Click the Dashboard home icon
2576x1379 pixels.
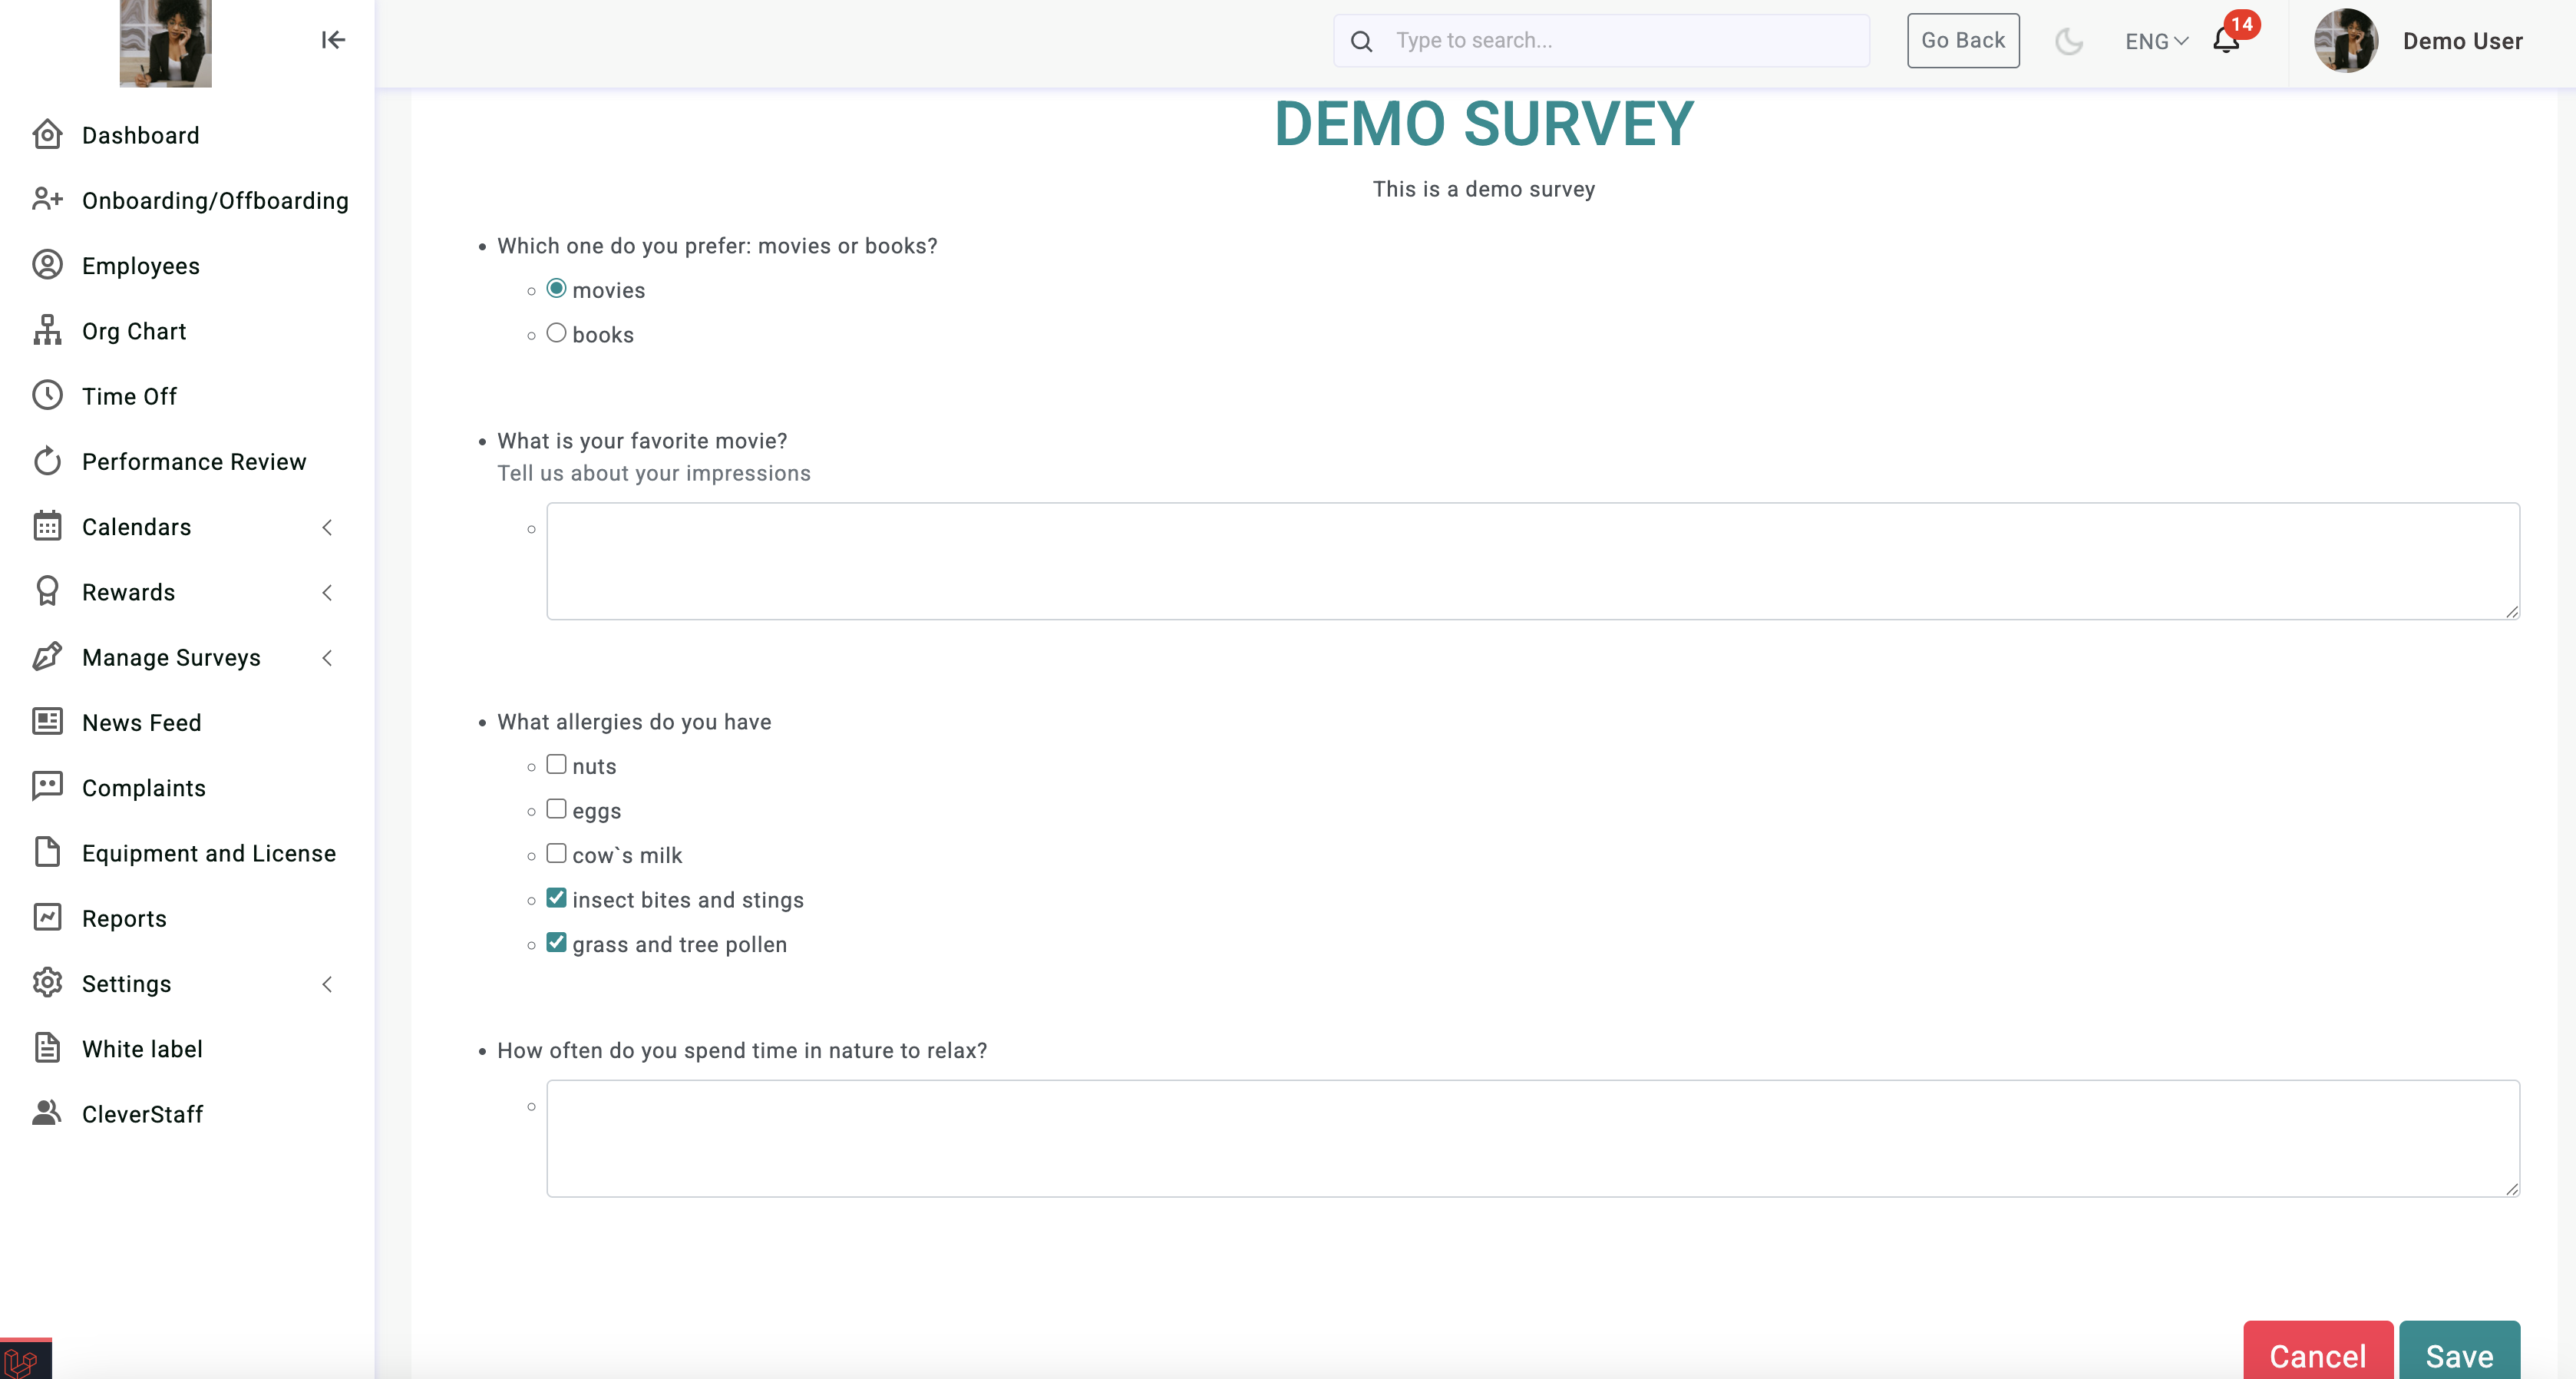(47, 135)
